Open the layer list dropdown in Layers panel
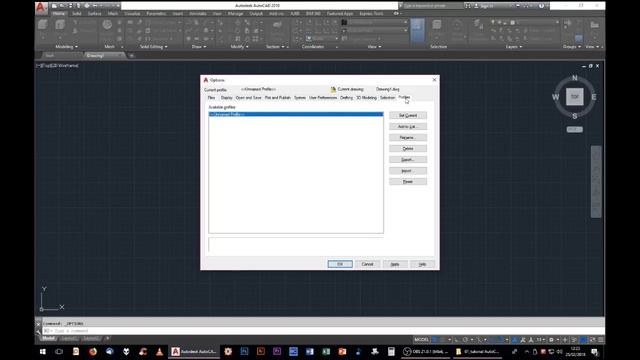 pyautogui.click(x=524, y=22)
